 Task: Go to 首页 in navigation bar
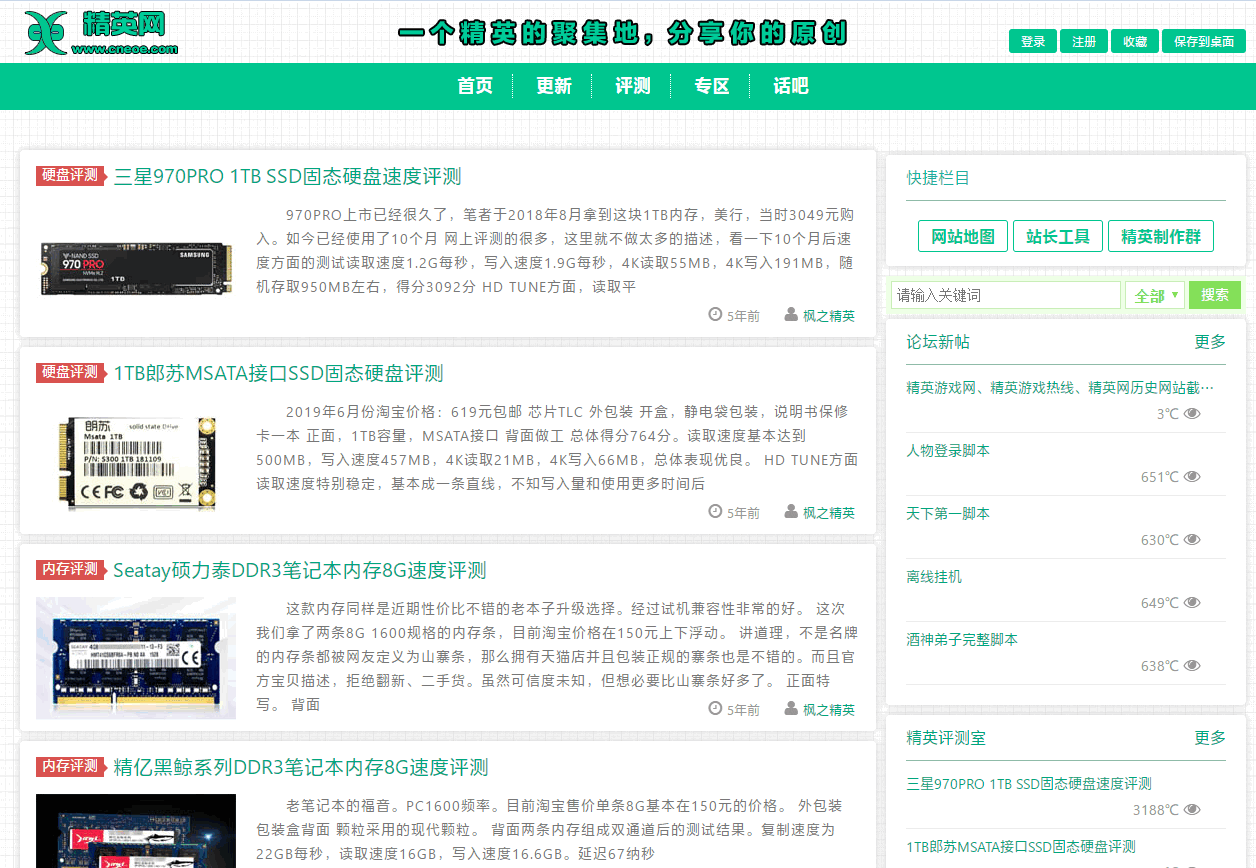475,86
